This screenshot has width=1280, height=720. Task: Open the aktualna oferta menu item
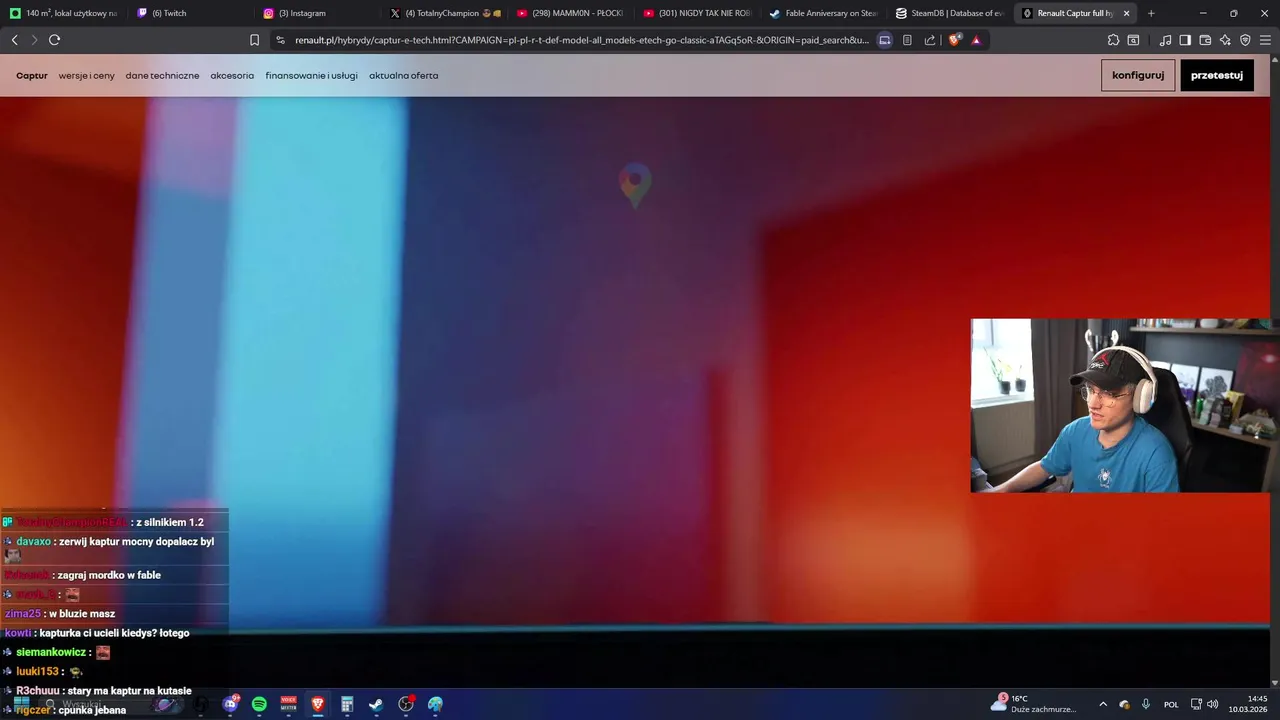(x=403, y=76)
